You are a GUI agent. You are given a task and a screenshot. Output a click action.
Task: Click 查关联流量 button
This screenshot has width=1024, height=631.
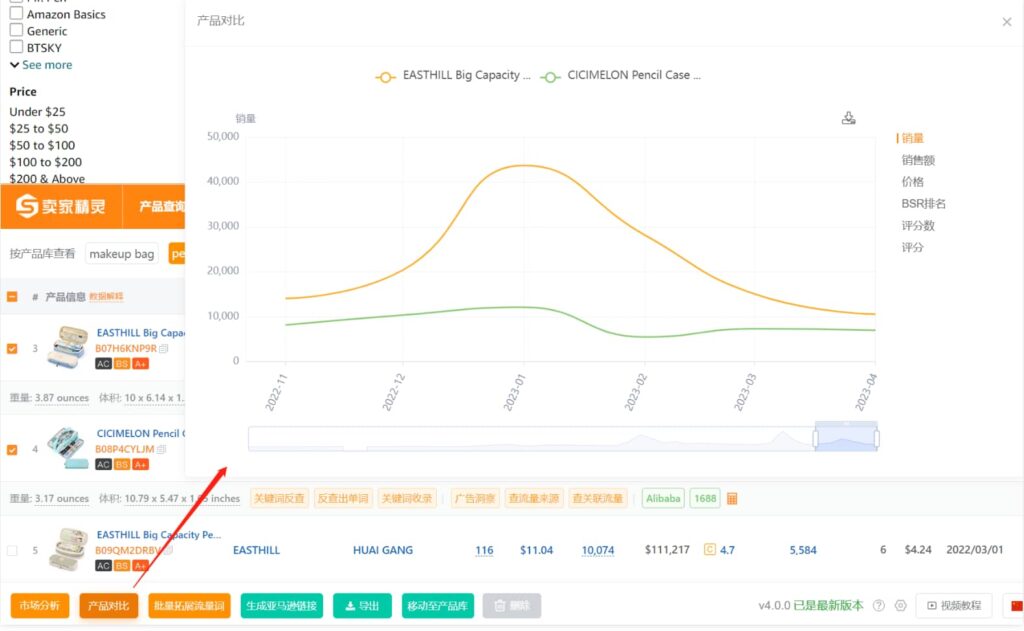598,498
